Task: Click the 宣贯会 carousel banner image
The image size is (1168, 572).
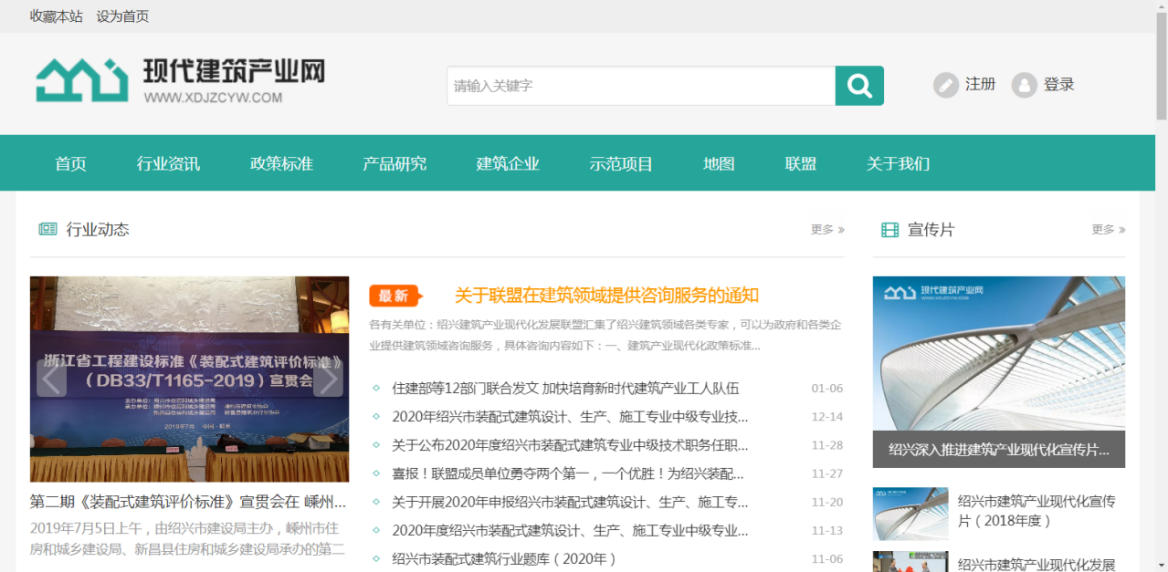Action: click(189, 379)
